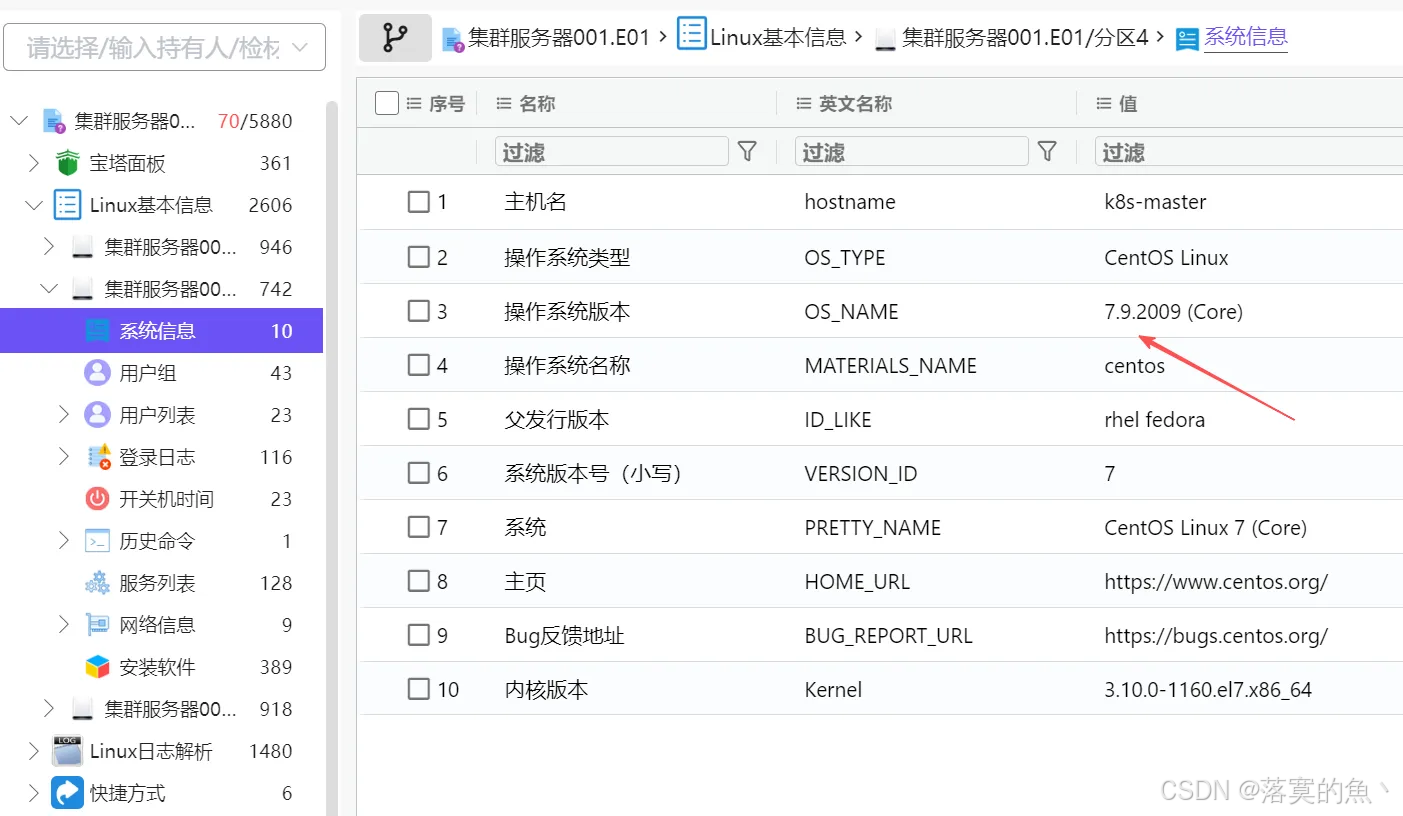The image size is (1403, 816).
Task: Click the Linux基本信息 icon in the tree
Action: (x=67, y=205)
